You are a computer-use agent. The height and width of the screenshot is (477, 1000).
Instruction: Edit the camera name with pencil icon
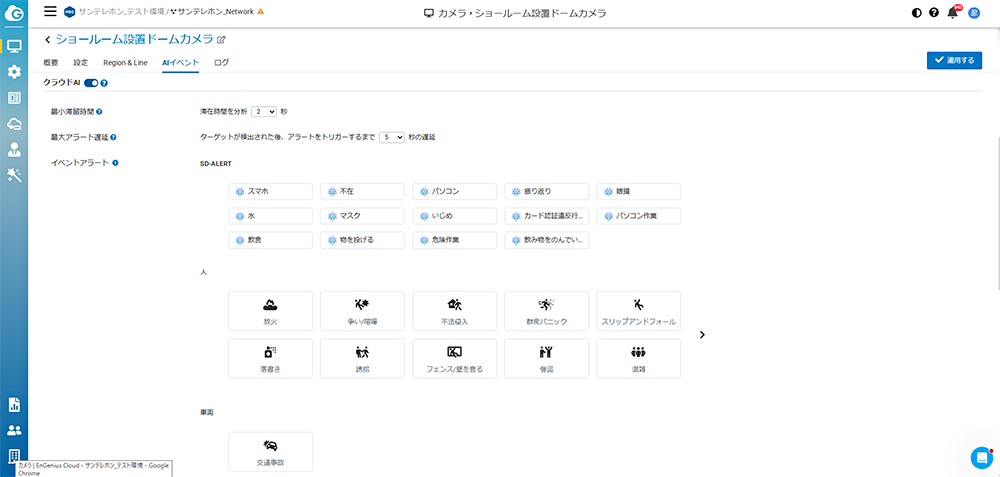pyautogui.click(x=221, y=40)
